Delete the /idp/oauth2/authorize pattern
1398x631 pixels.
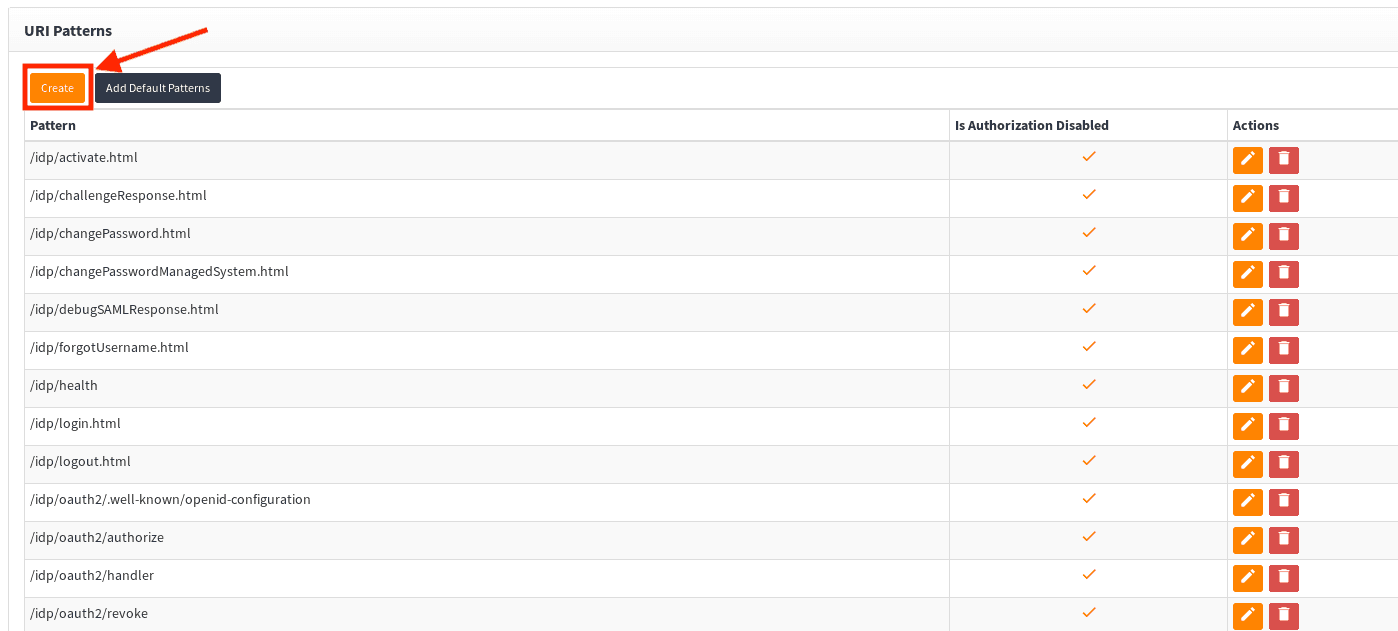point(1284,540)
